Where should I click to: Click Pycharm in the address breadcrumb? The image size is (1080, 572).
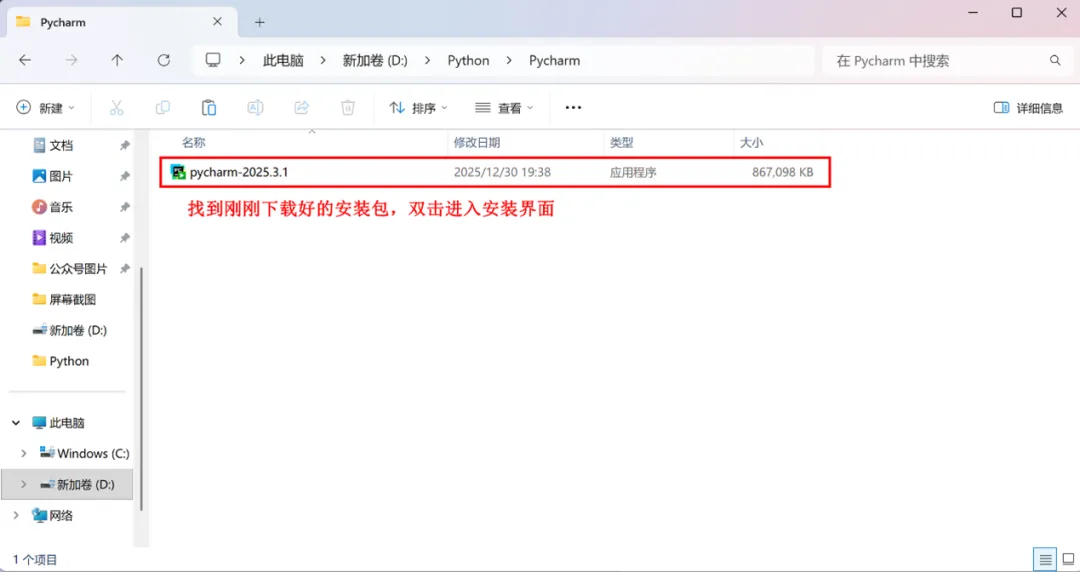(x=554, y=61)
